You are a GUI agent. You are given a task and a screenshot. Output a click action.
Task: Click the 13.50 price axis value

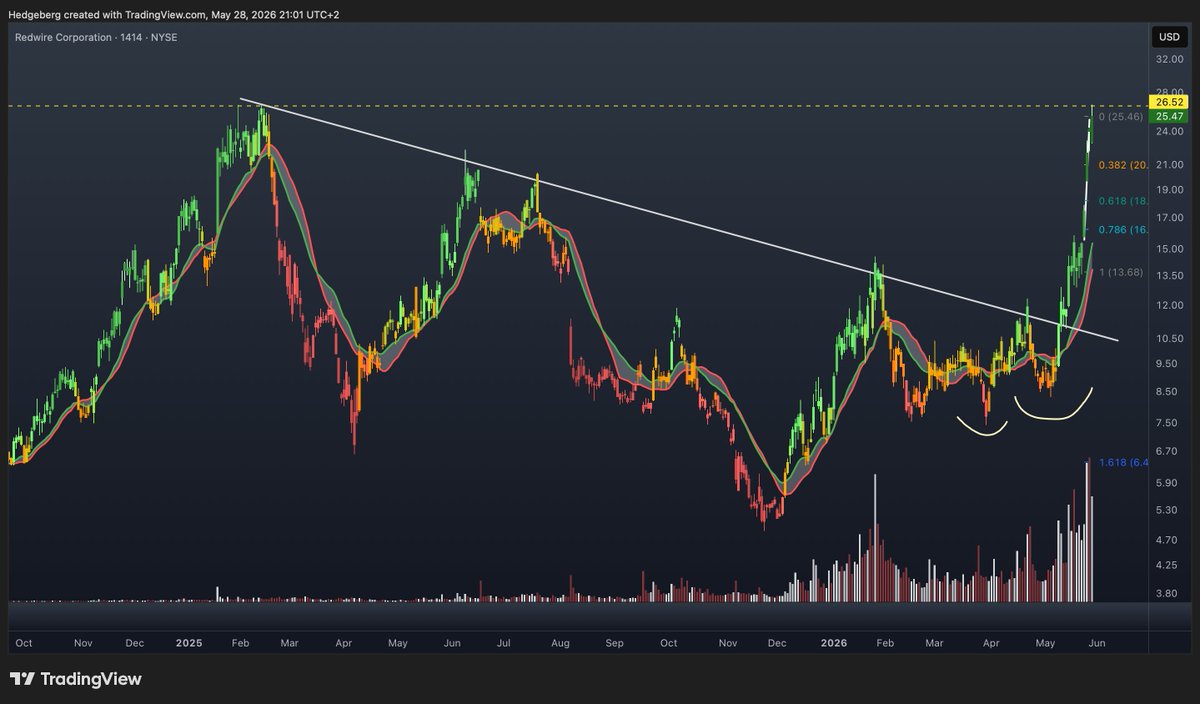[1169, 276]
